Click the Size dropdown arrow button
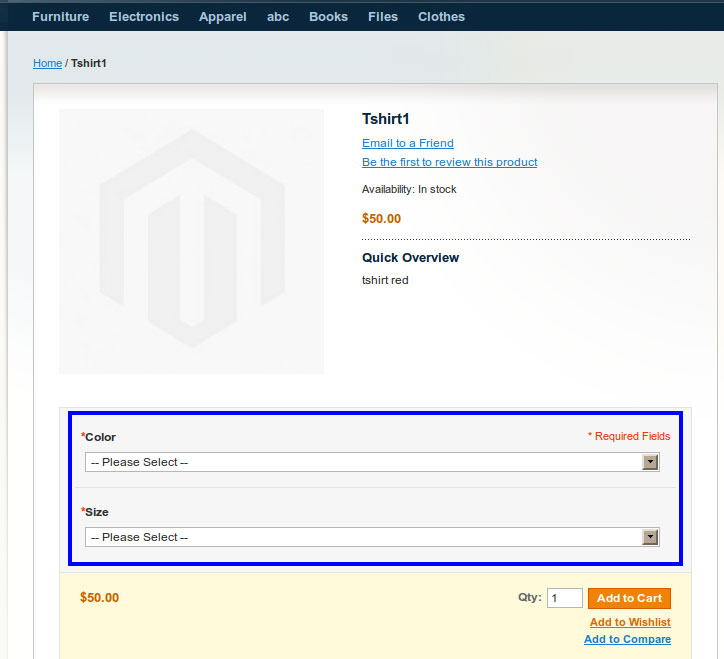This screenshot has height=659, width=724. 650,537
